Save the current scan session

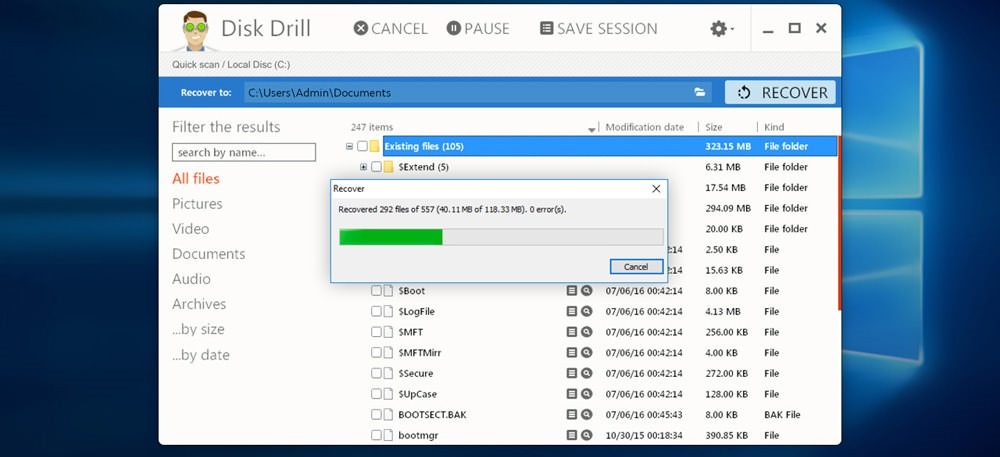coord(598,29)
